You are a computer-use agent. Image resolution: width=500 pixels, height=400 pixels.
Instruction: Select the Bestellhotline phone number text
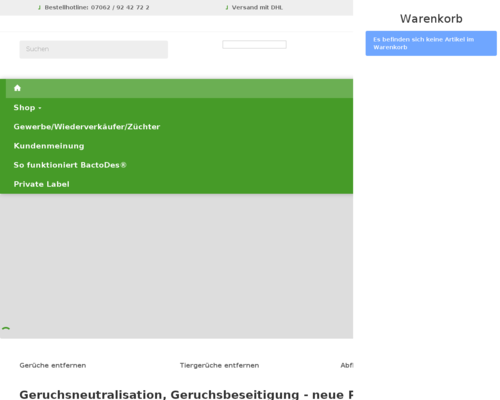(97, 7)
